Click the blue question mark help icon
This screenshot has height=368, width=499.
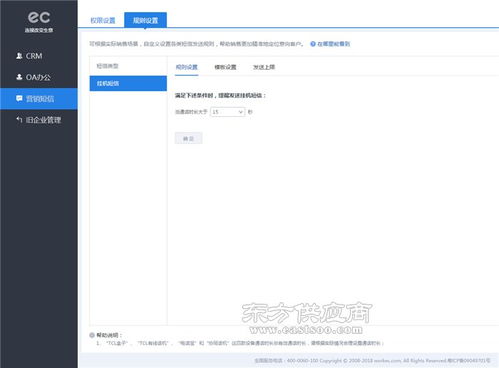coord(313,44)
